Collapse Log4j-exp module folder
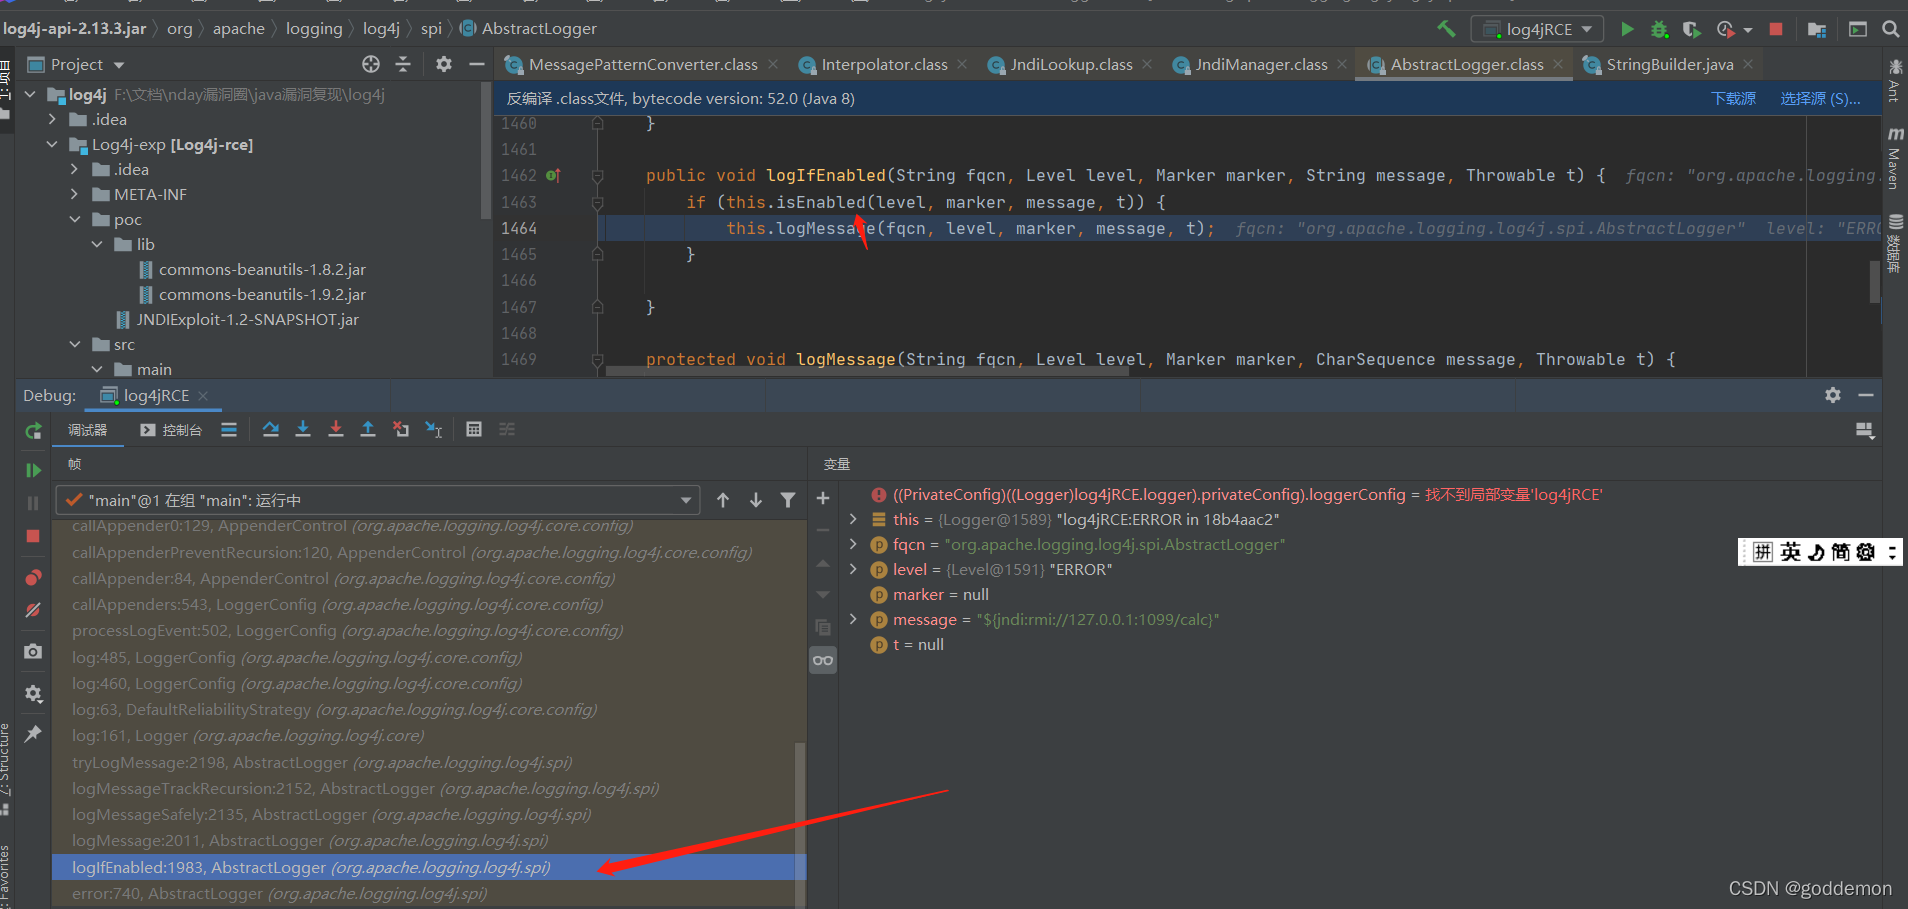 click(52, 144)
